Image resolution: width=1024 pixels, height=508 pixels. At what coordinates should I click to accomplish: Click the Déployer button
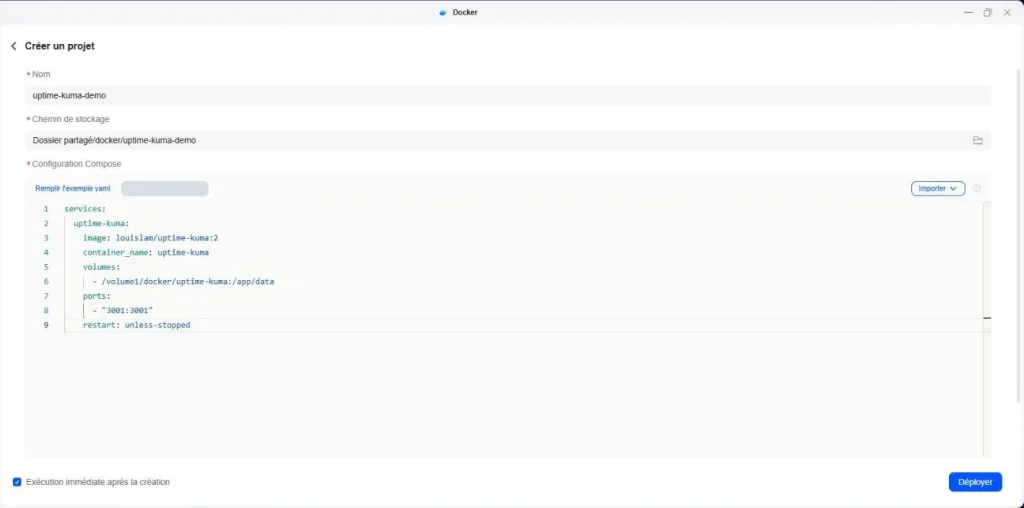pyautogui.click(x=975, y=482)
